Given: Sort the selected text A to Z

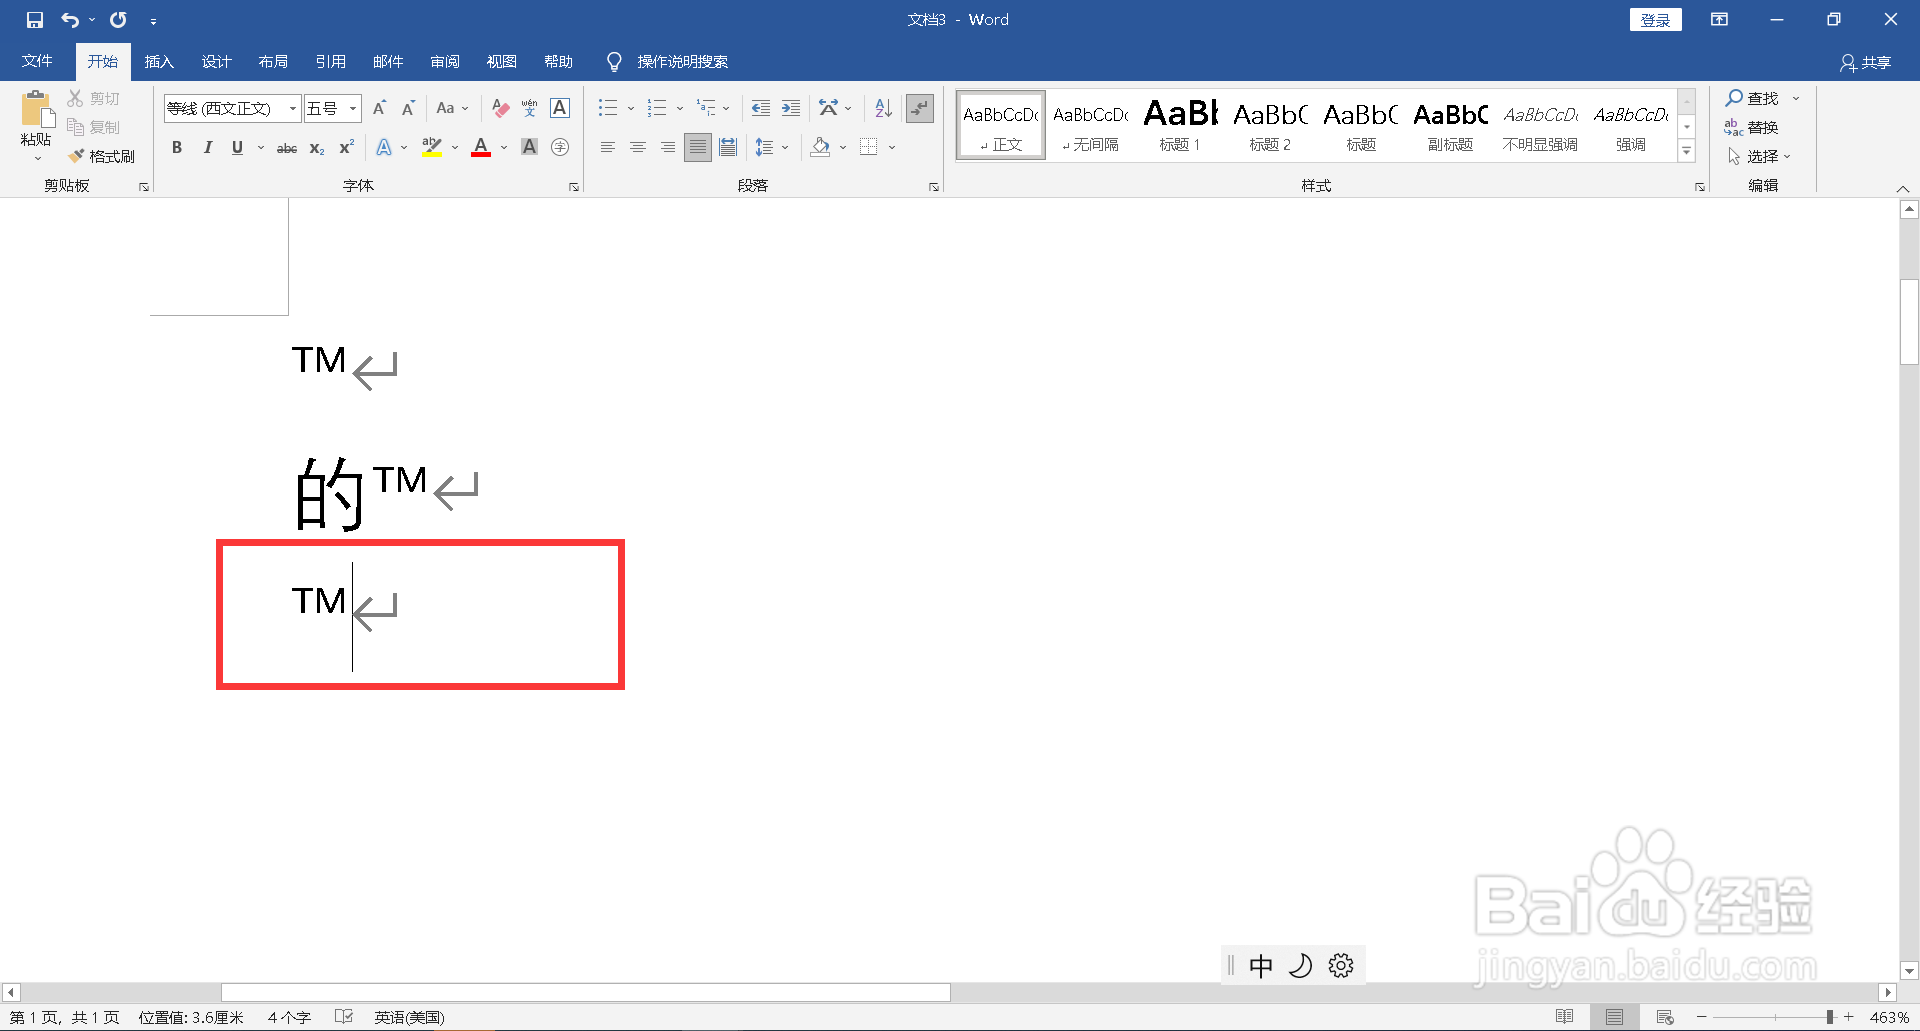Looking at the screenshot, I should pyautogui.click(x=883, y=108).
